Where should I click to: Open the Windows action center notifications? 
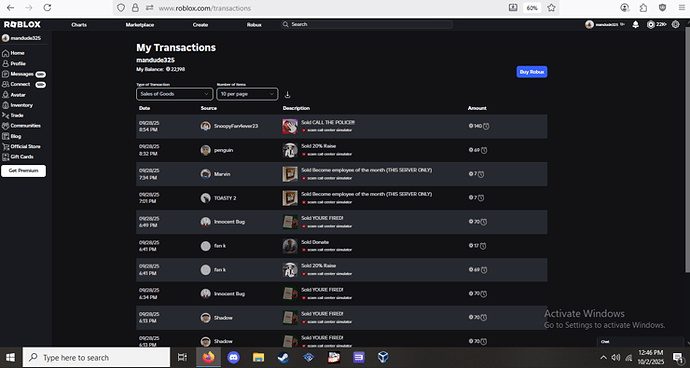(678, 357)
